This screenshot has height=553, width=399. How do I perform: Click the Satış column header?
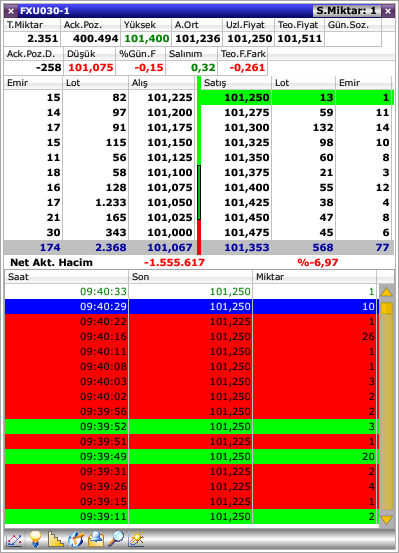click(236, 83)
